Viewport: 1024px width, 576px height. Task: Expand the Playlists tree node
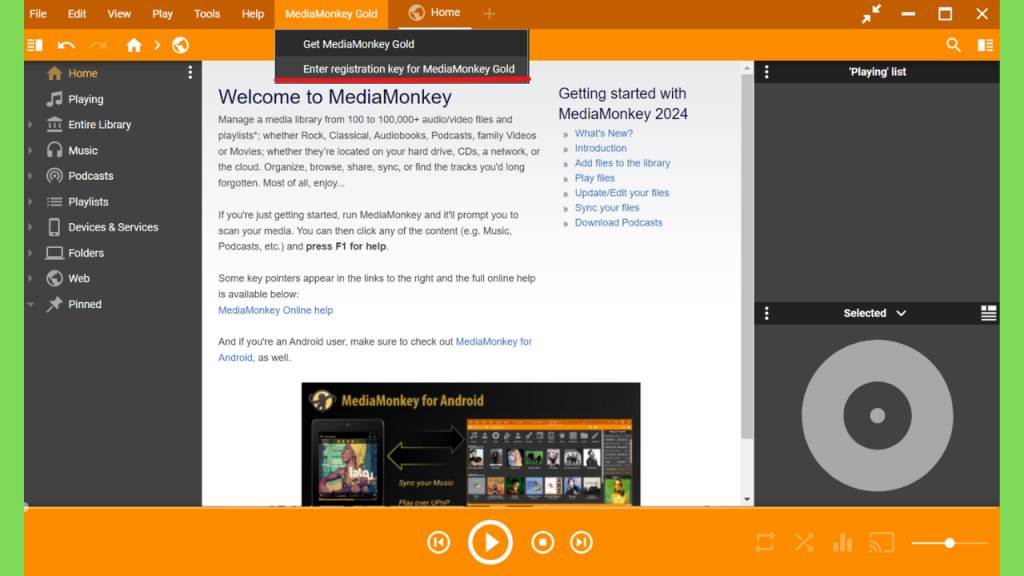pyautogui.click(x=30, y=202)
